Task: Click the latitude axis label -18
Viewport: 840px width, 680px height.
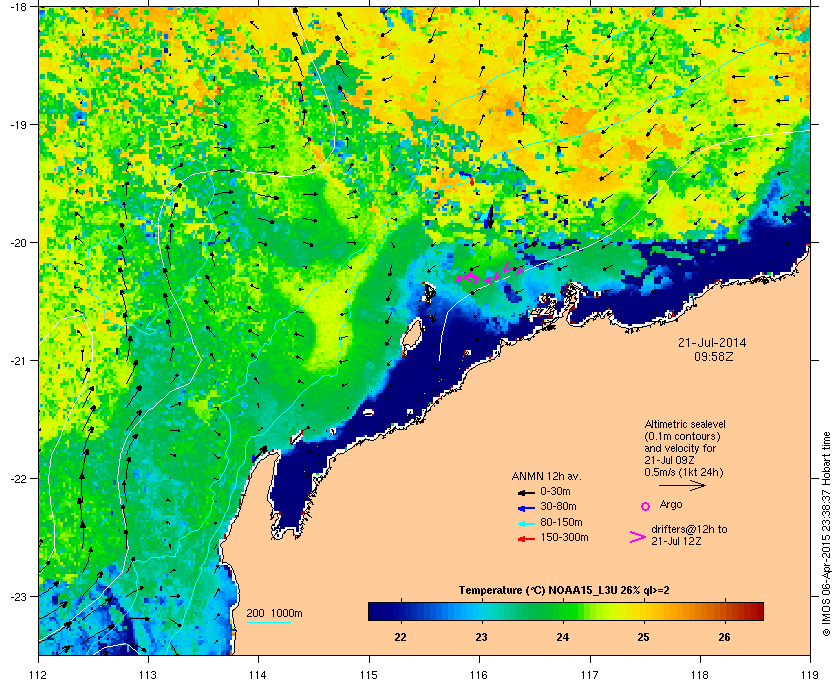Action: 18,7
